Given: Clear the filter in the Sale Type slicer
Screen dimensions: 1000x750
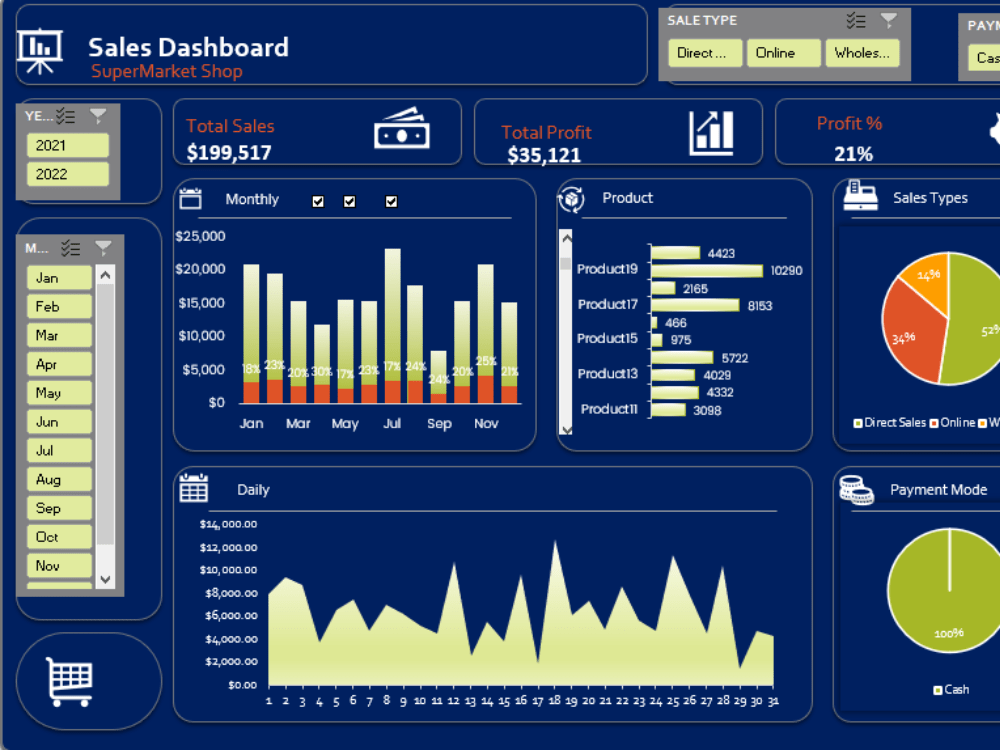Looking at the screenshot, I should [x=888, y=21].
